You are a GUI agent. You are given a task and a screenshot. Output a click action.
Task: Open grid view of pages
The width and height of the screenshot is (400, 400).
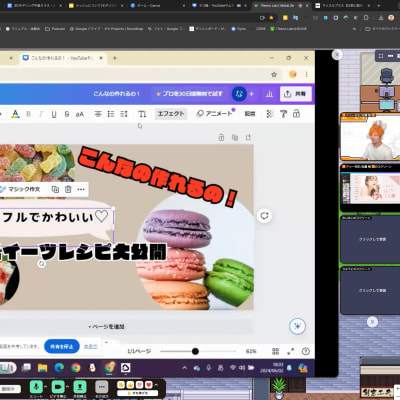coord(276,351)
